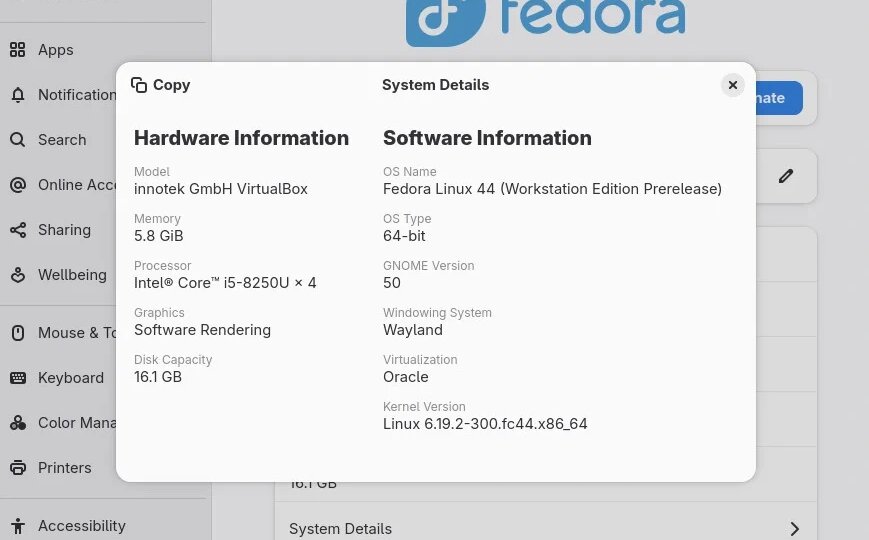This screenshot has height=540, width=869.
Task: Click the Hardware Information heading
Action: tap(242, 138)
